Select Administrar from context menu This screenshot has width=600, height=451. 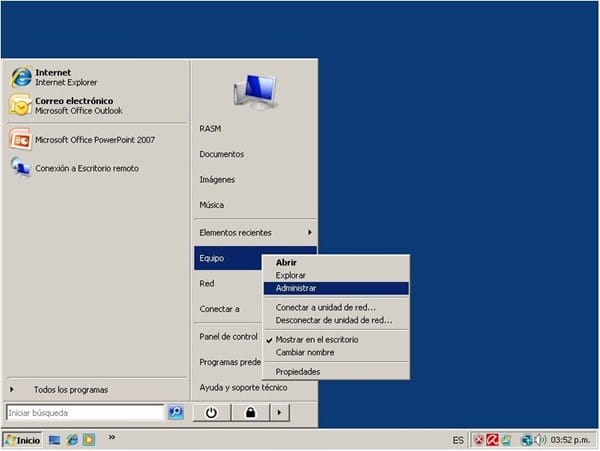tap(296, 288)
